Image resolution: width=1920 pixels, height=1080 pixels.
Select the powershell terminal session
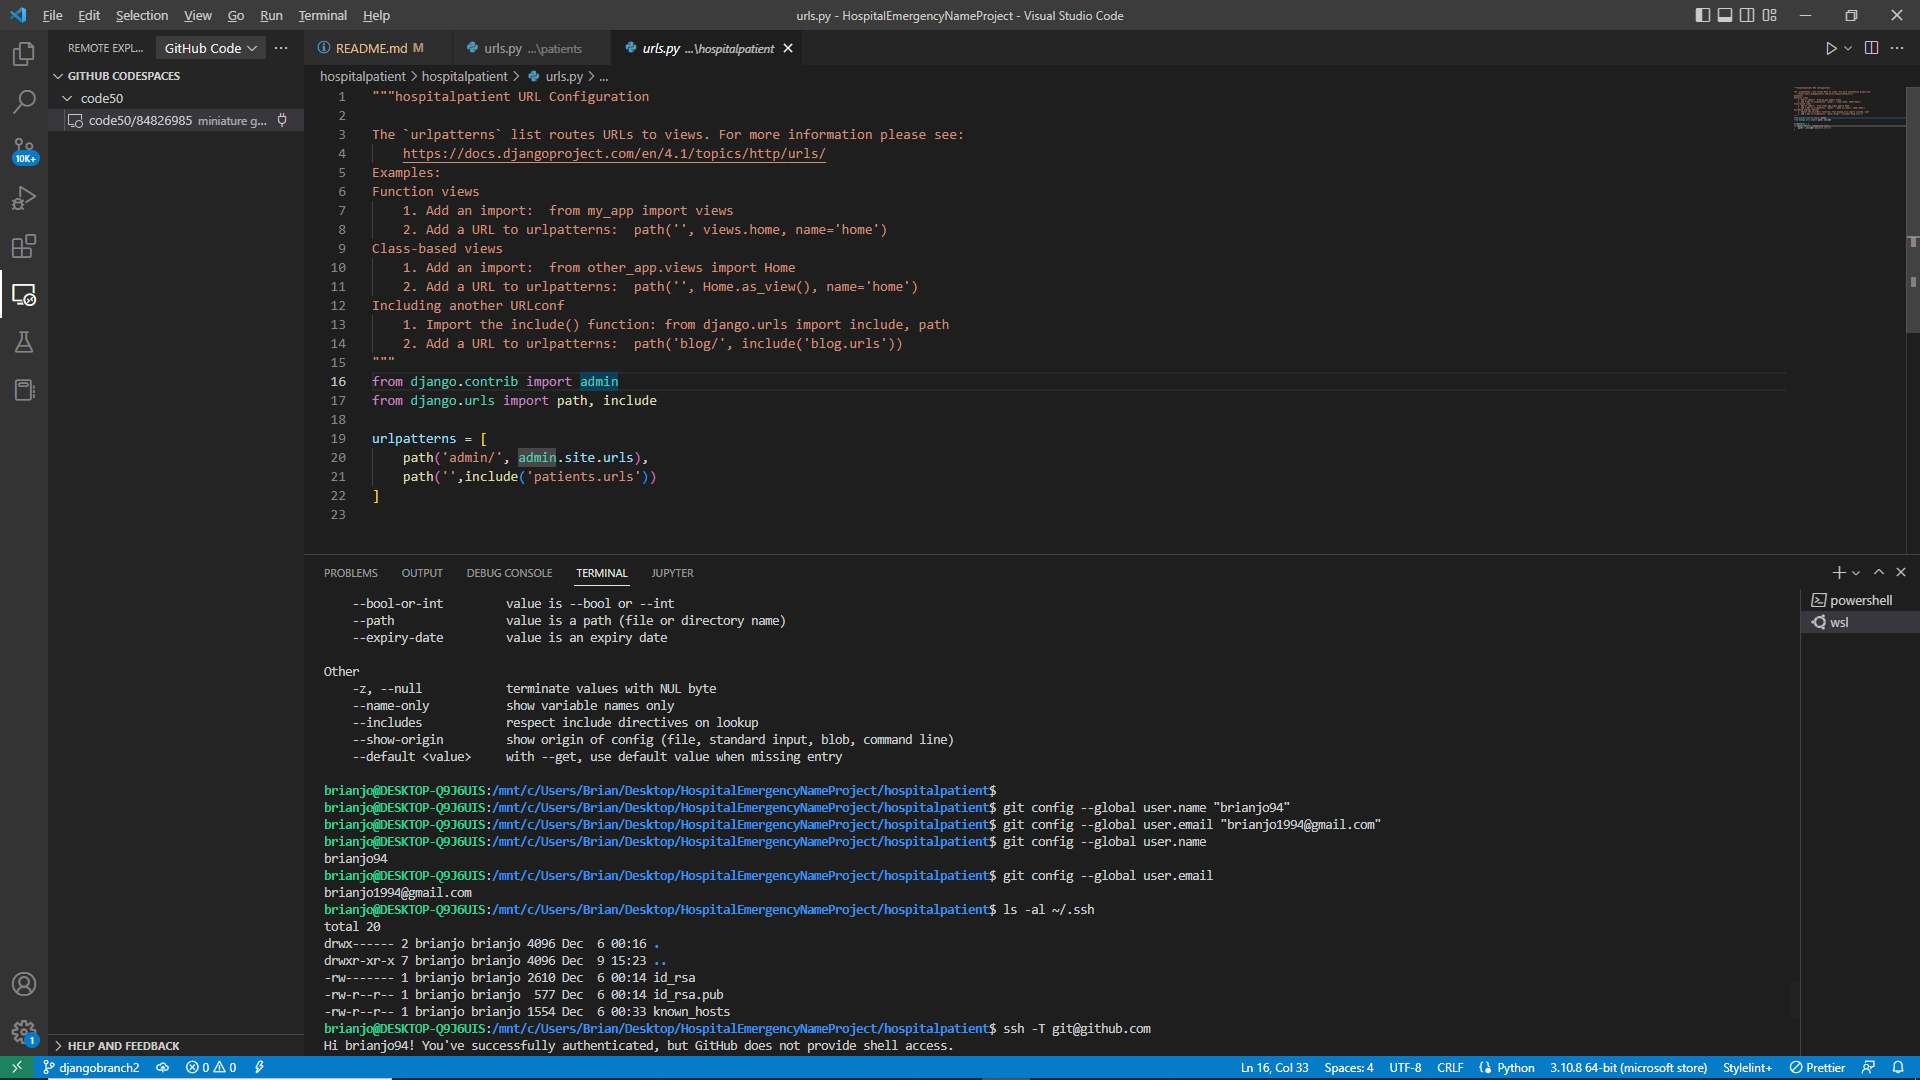click(x=1858, y=600)
